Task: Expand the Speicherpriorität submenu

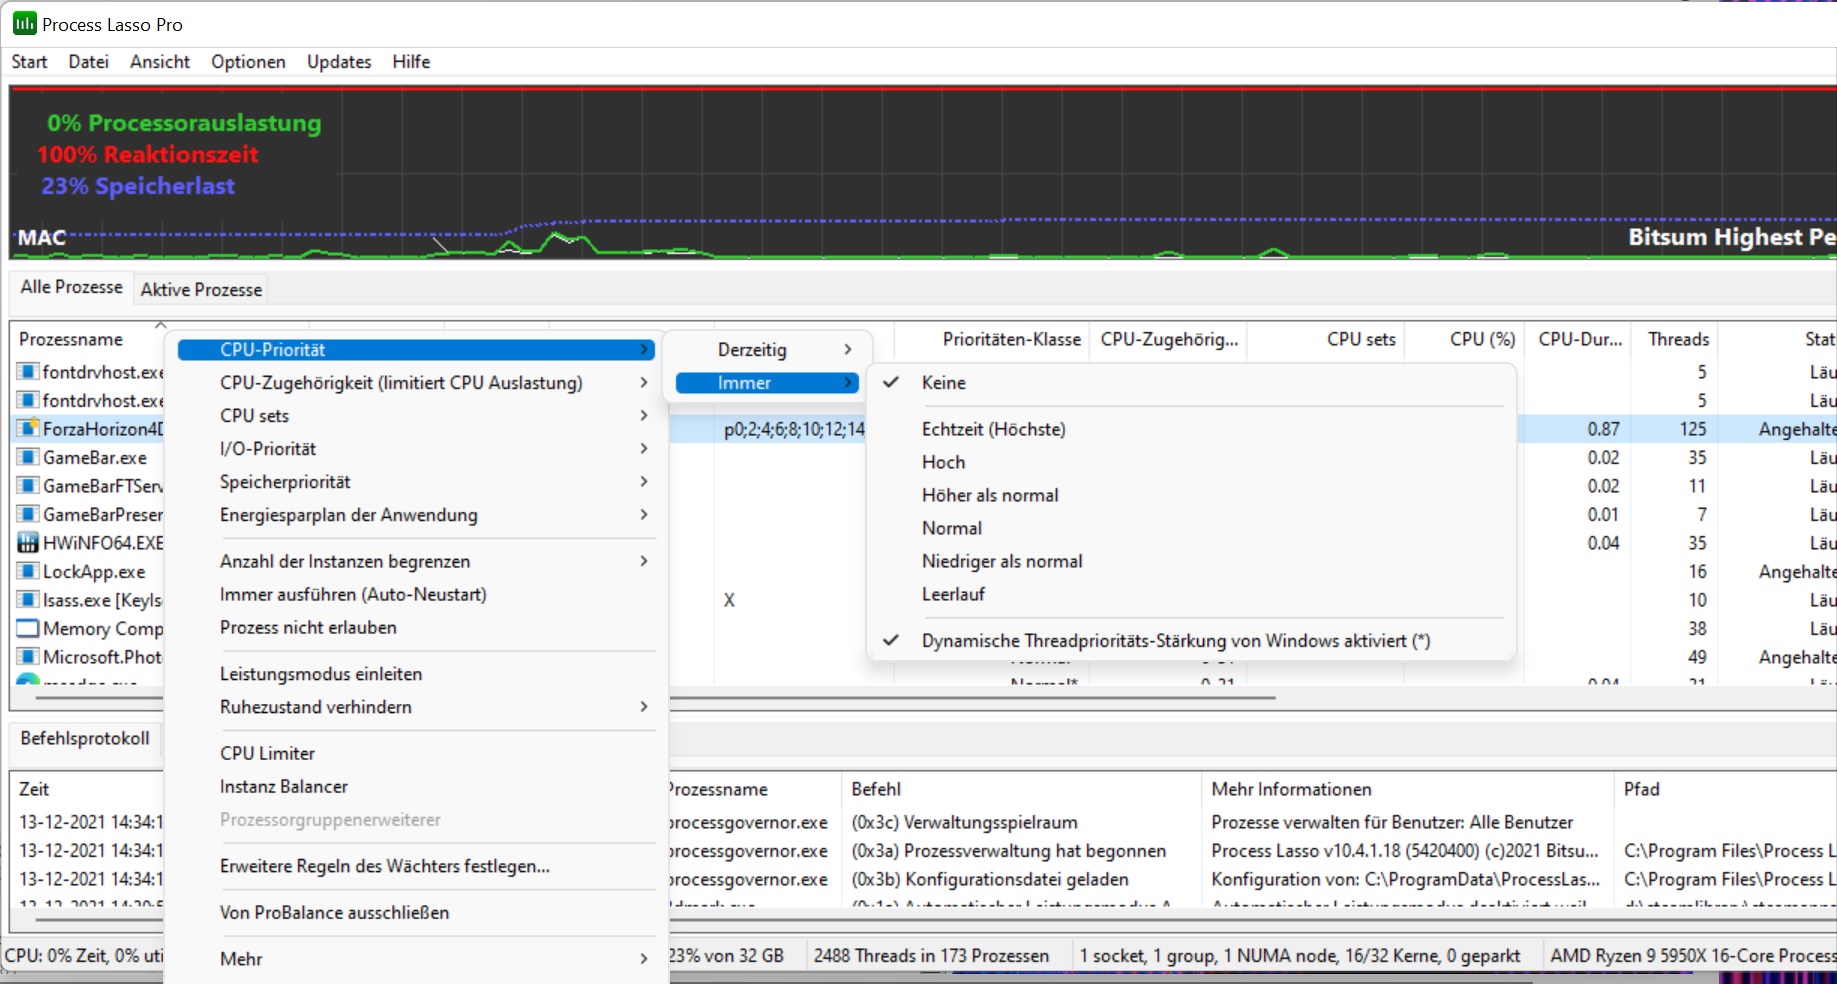Action: (x=416, y=482)
